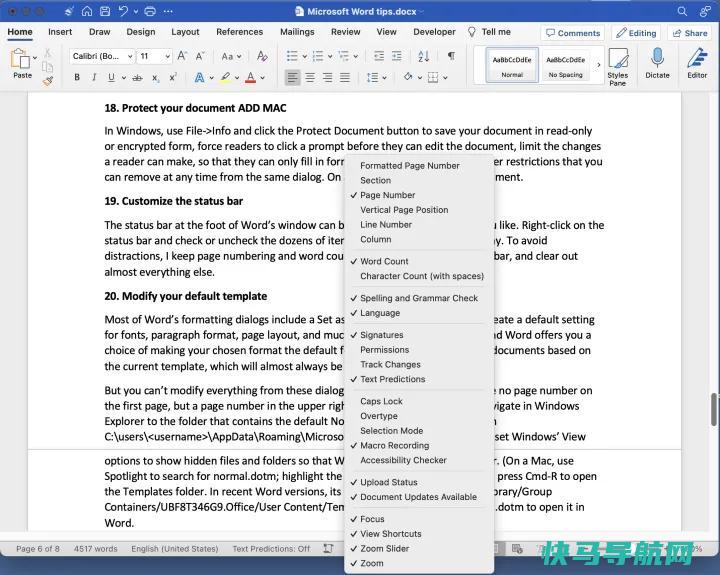Increase paragraph indent
The width and height of the screenshot is (720, 575).
(x=397, y=56)
